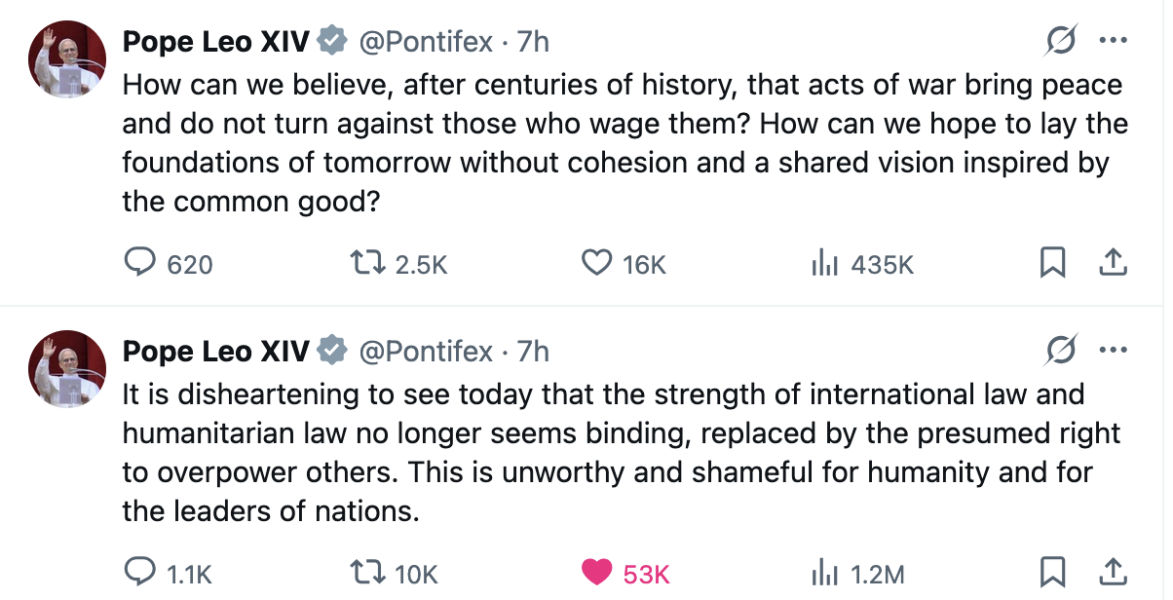View analytics showing 1.2M views
The height and width of the screenshot is (600, 1173).
coord(824,573)
